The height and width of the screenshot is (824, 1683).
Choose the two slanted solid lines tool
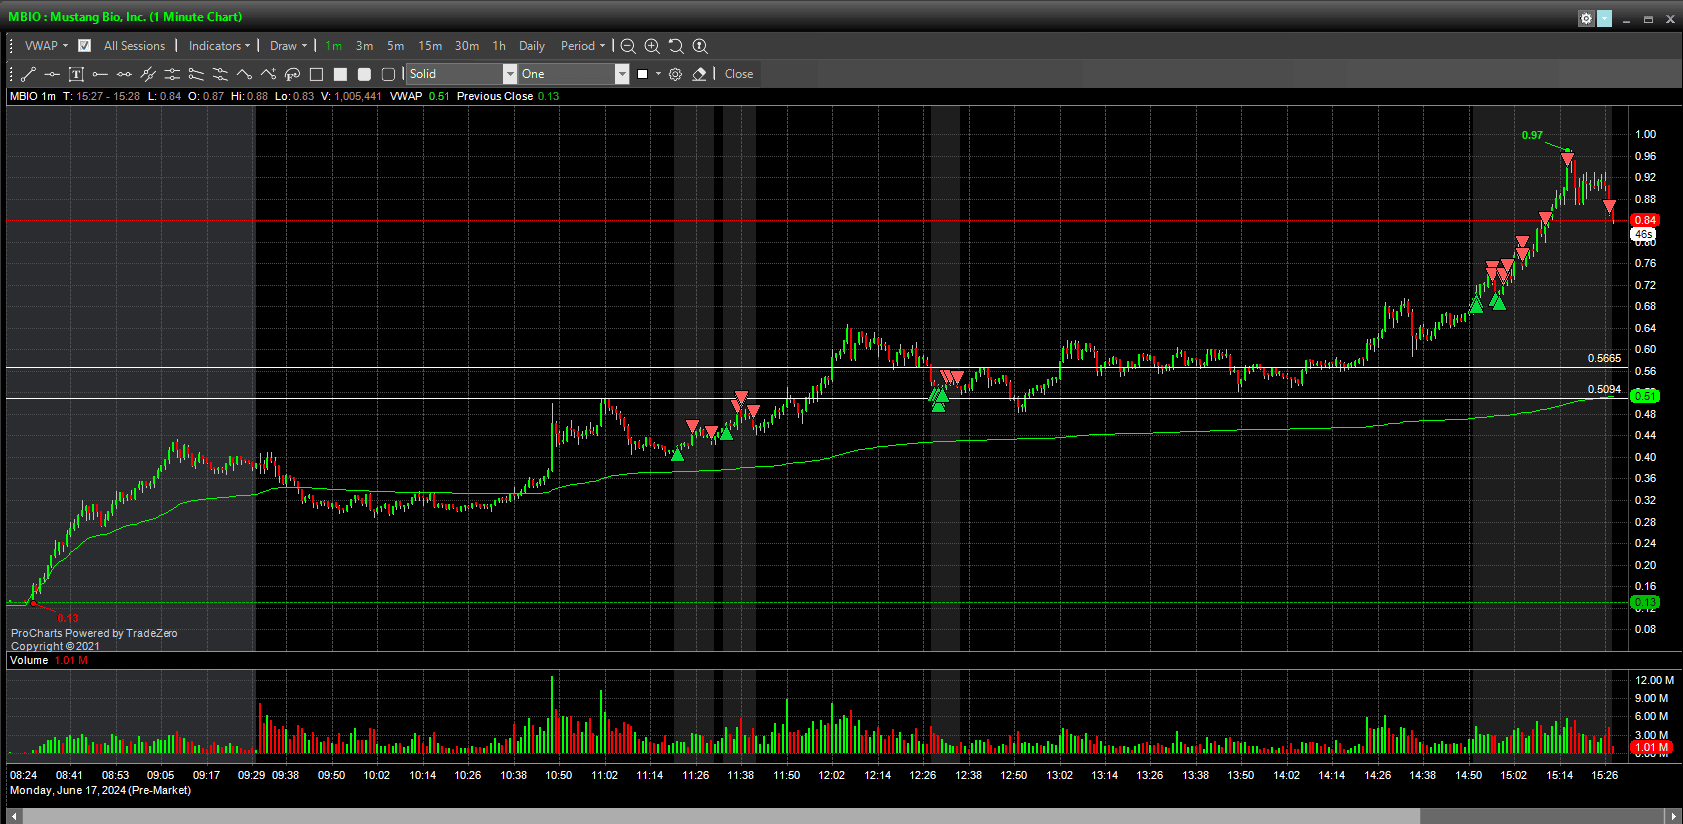[196, 74]
